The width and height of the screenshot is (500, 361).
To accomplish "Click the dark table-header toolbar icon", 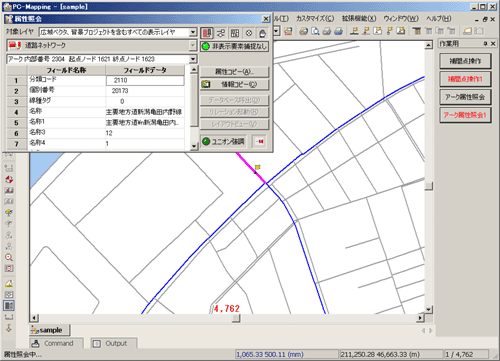I will pyautogui.click(x=417, y=31).
